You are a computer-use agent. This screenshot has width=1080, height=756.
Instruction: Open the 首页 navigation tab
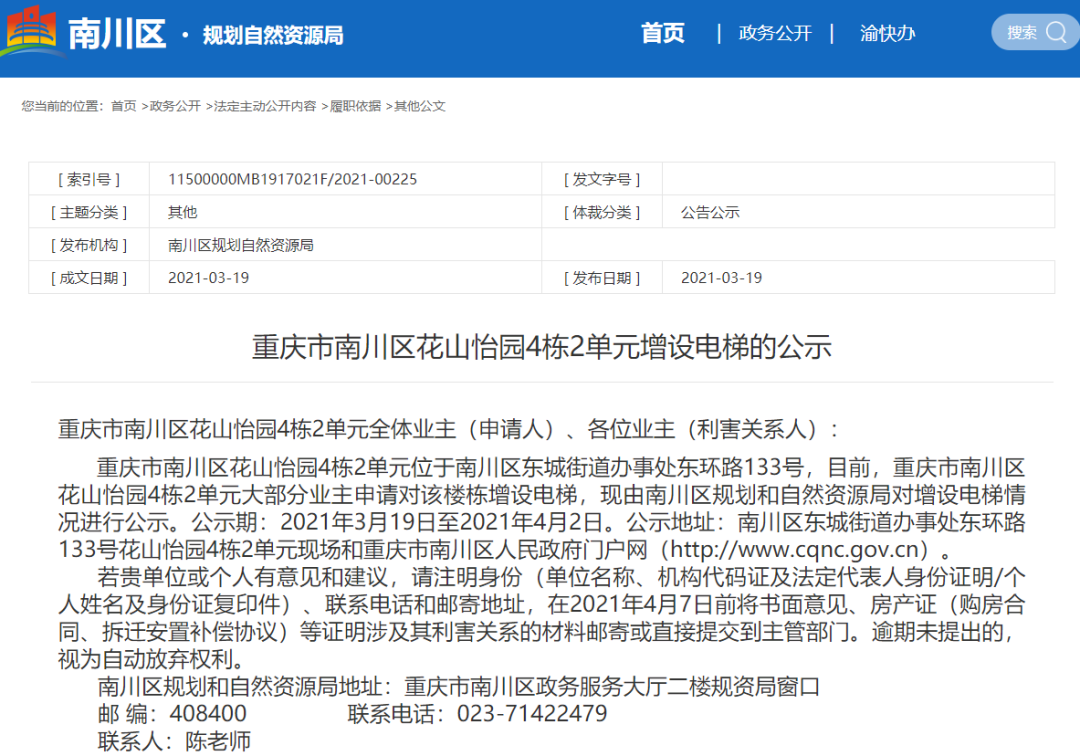click(x=663, y=33)
